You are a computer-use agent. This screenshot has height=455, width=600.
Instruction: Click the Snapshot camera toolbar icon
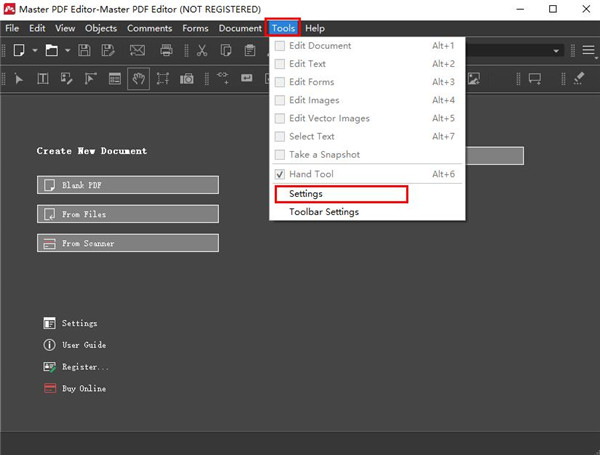tap(186, 79)
